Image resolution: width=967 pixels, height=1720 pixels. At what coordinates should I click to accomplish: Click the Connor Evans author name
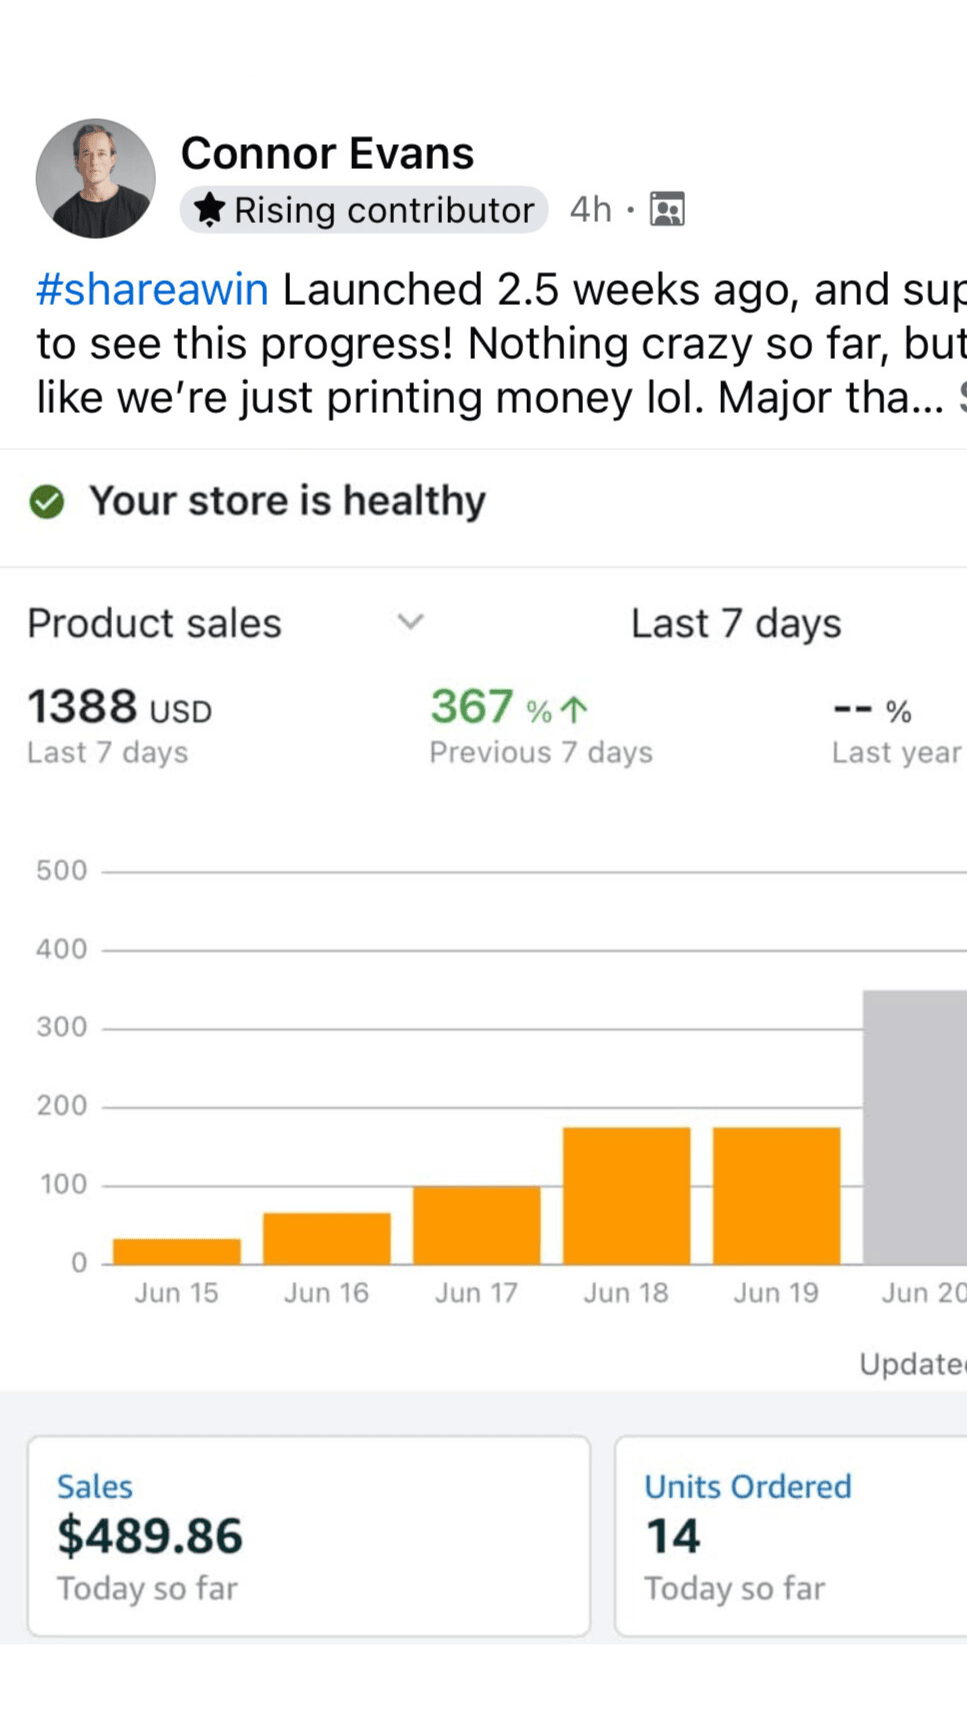click(x=327, y=153)
